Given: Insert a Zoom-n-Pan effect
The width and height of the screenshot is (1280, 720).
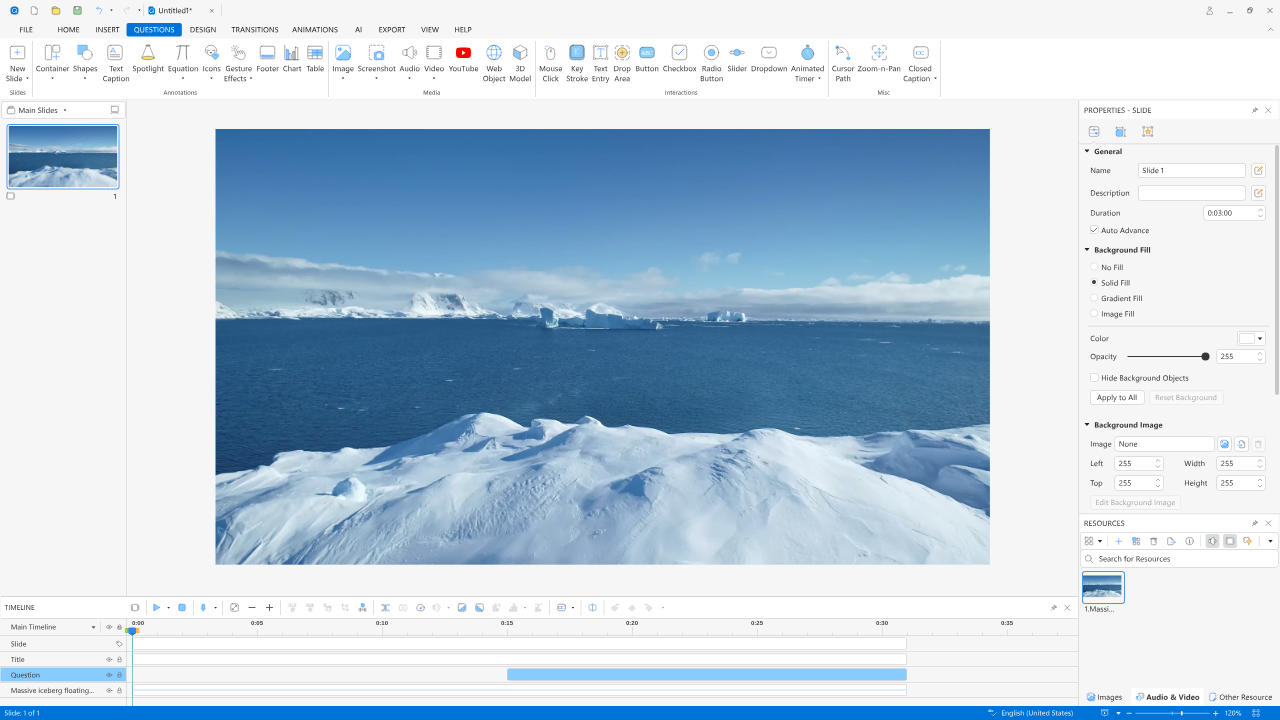Looking at the screenshot, I should click(x=879, y=59).
